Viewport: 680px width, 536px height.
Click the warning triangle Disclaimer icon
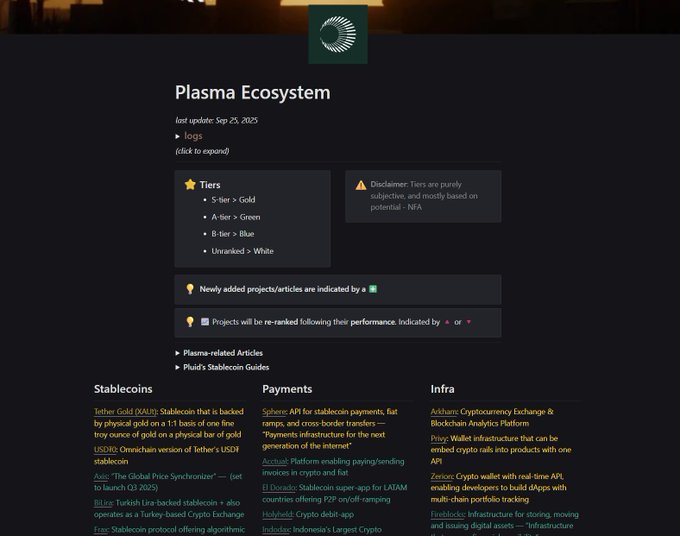tap(361, 185)
